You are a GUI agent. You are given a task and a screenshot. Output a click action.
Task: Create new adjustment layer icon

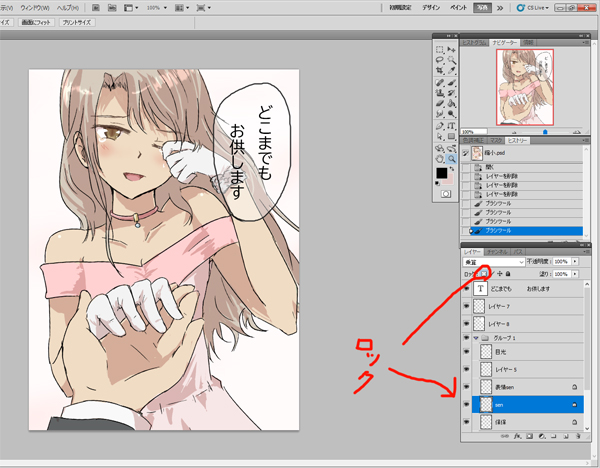point(541,436)
